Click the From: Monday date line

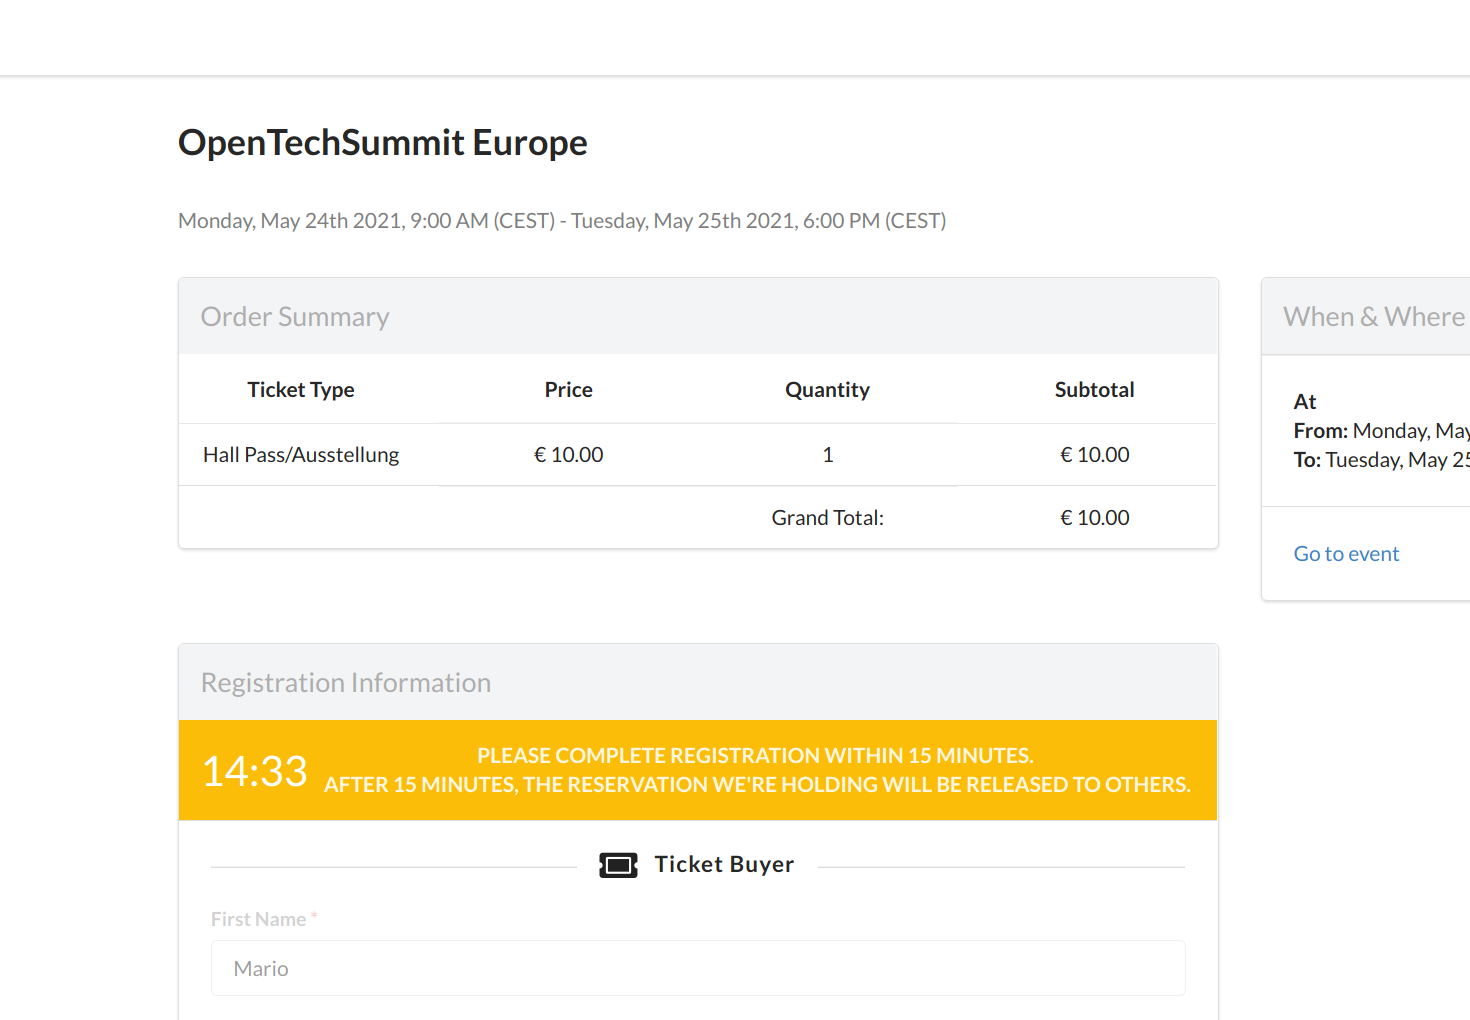[1382, 431]
